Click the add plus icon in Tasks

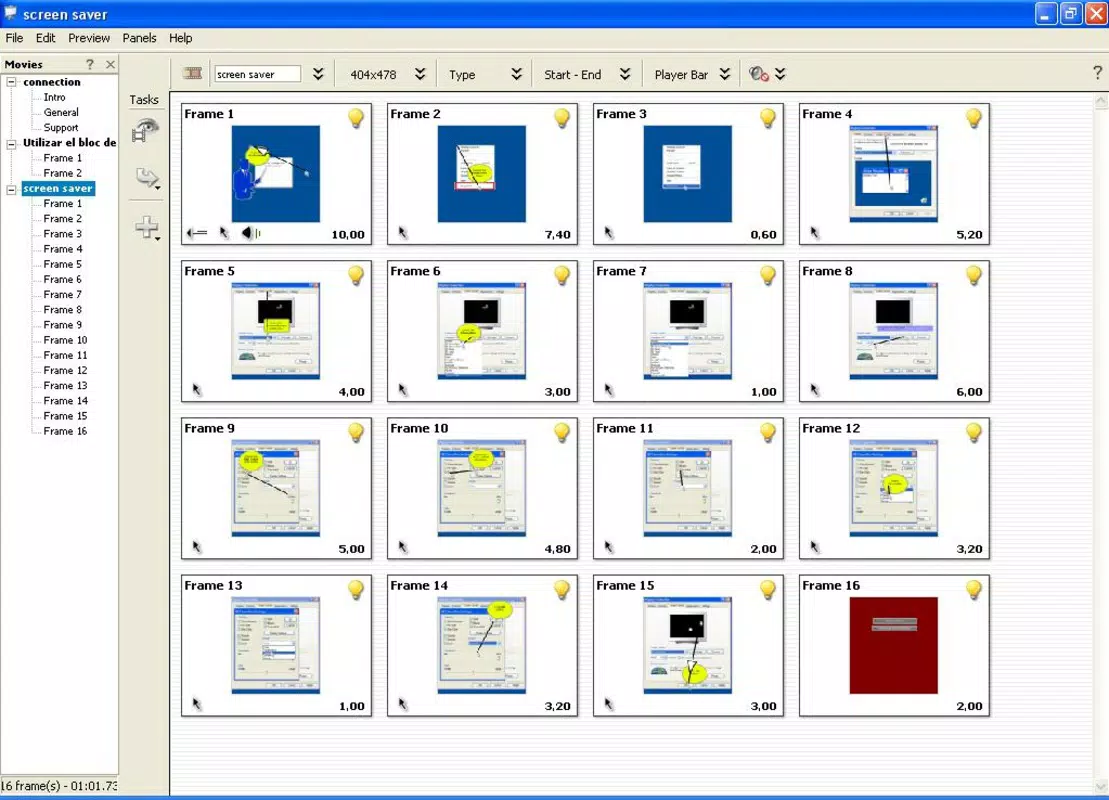point(147,227)
